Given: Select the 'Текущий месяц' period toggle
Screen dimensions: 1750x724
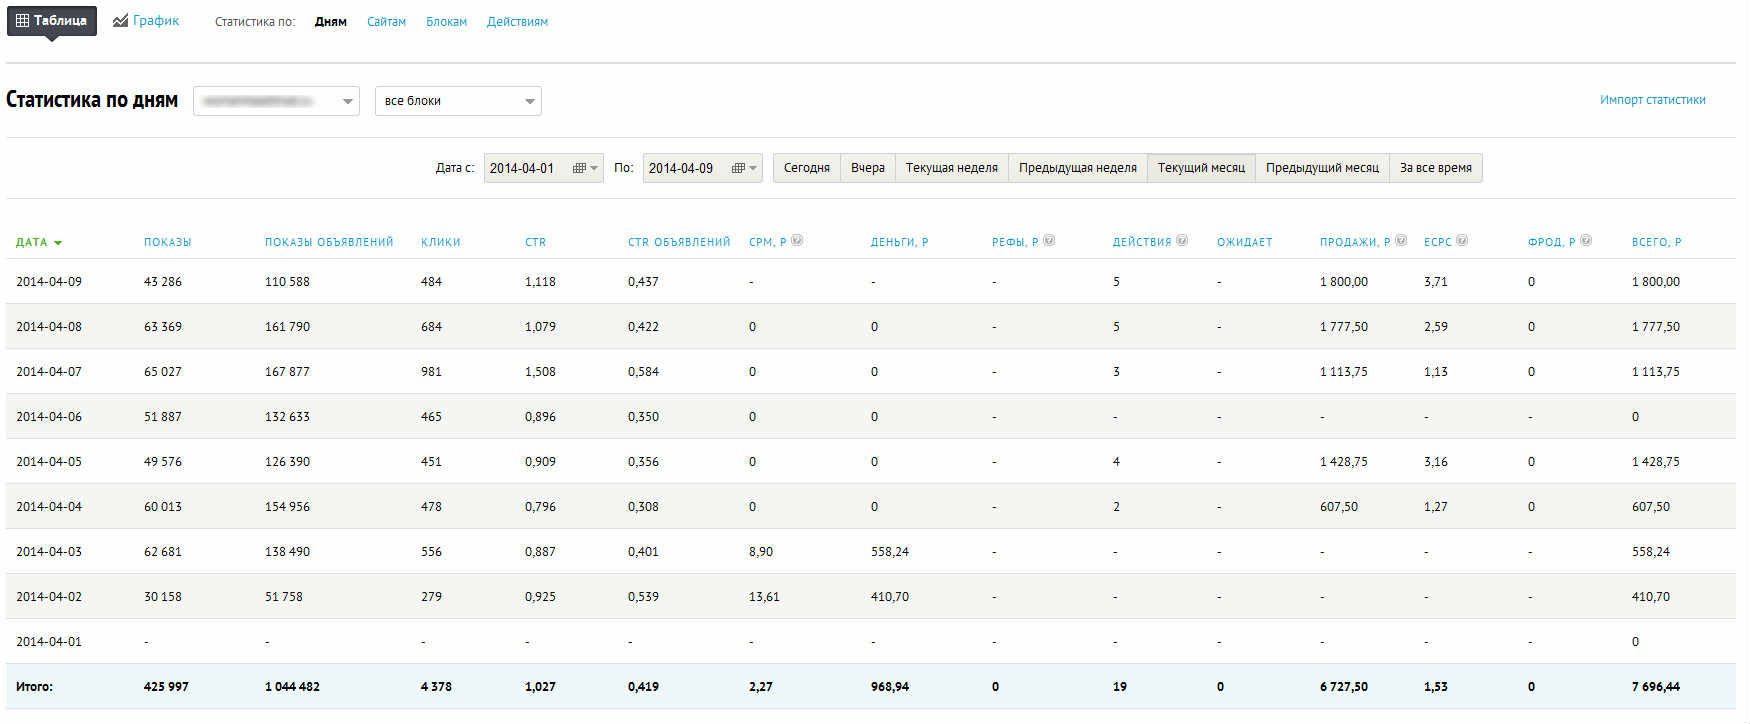Looking at the screenshot, I should (x=1200, y=168).
